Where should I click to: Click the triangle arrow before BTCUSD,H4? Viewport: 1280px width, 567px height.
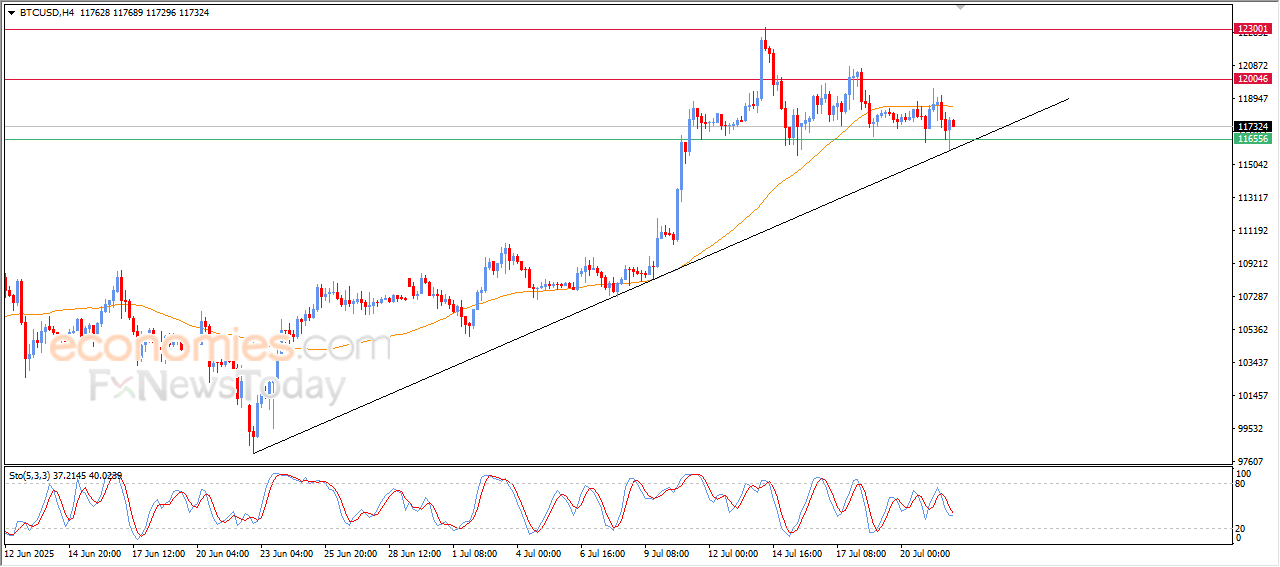click(11, 13)
